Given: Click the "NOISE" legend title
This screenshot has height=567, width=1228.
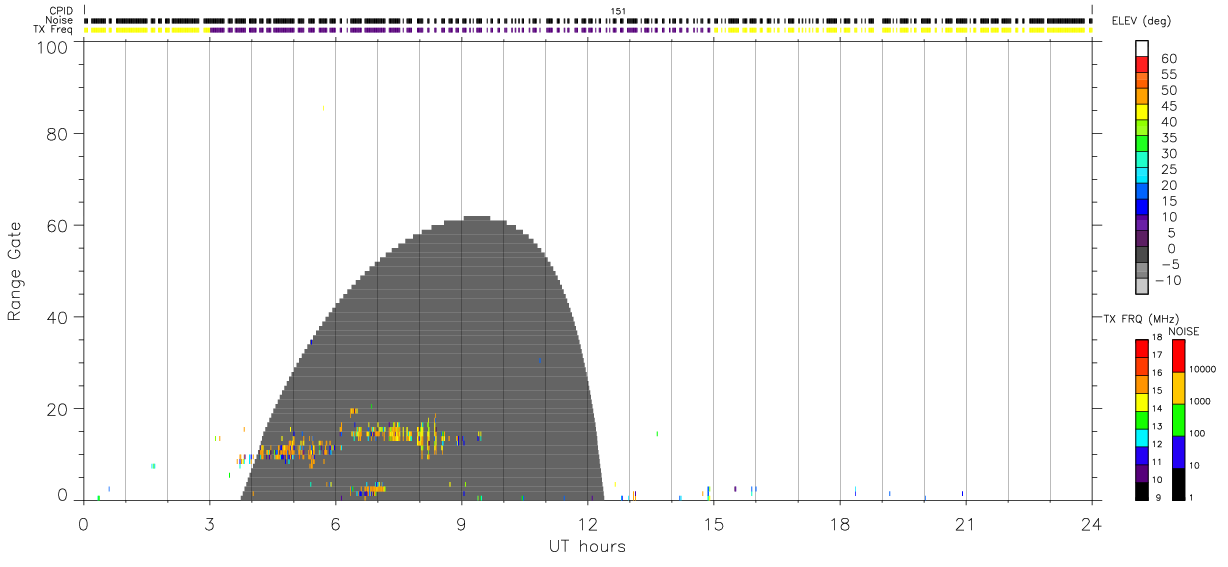Looking at the screenshot, I should (1183, 331).
